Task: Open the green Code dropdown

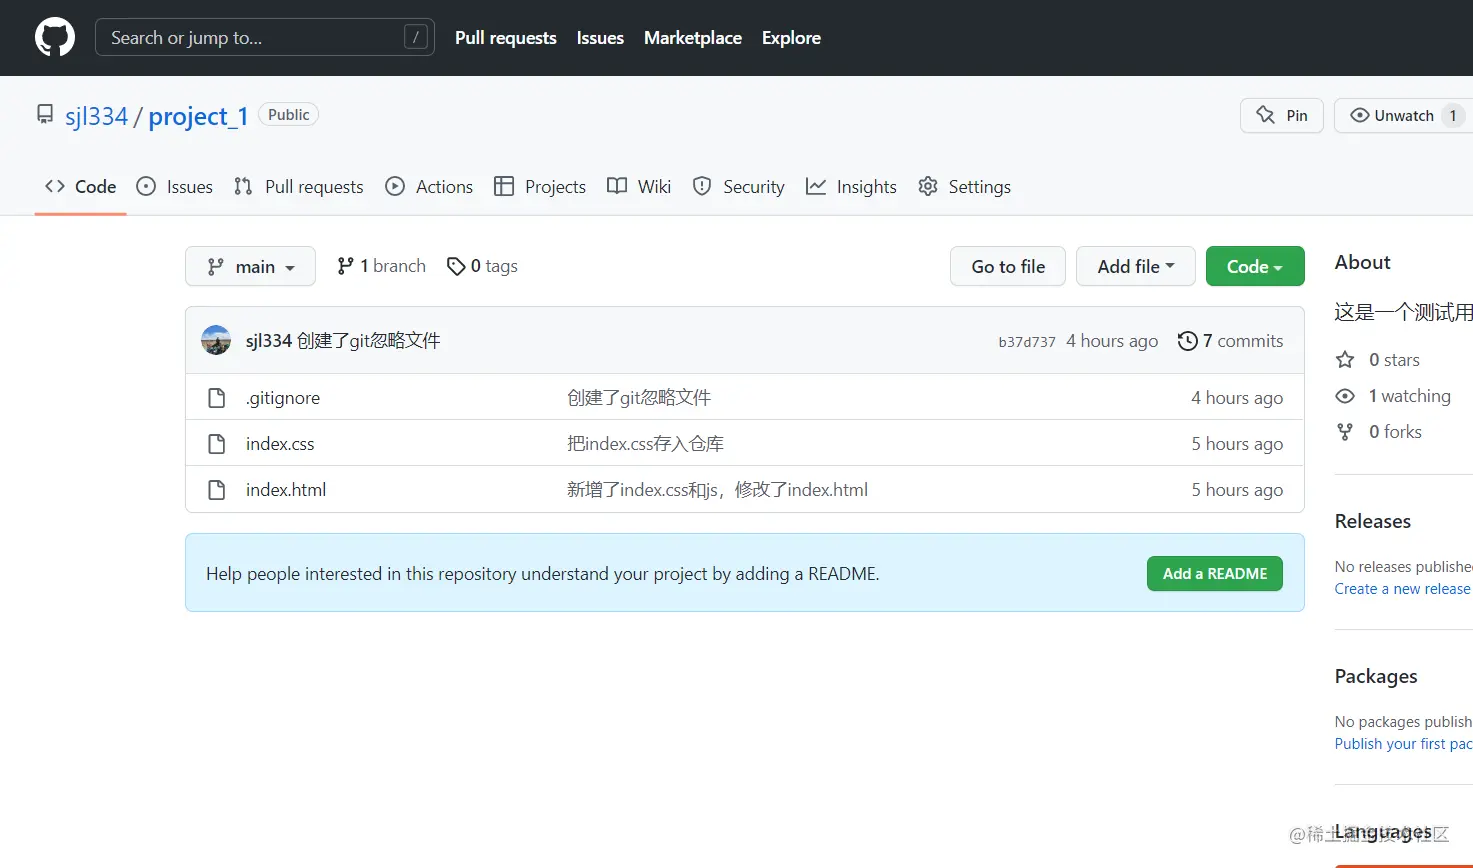Action: click(1255, 266)
